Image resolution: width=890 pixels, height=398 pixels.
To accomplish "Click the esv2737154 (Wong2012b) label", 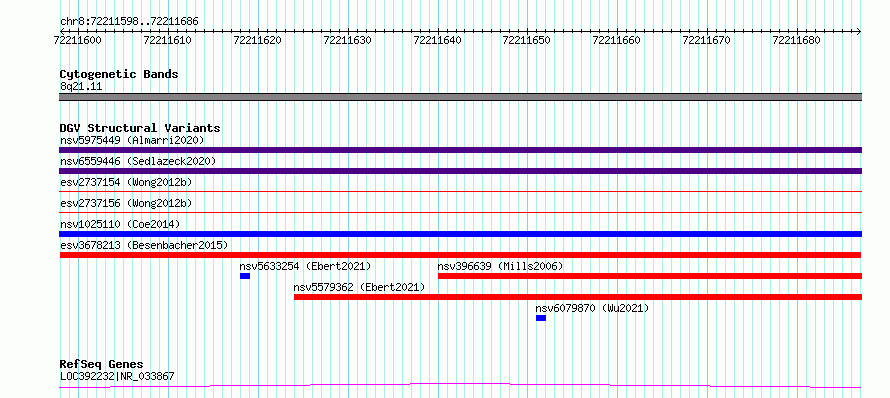I will coord(126,182).
